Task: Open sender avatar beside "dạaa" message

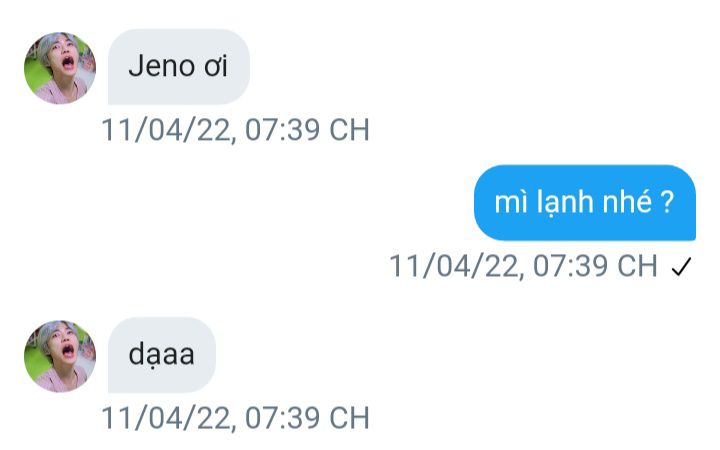Action: [60, 356]
